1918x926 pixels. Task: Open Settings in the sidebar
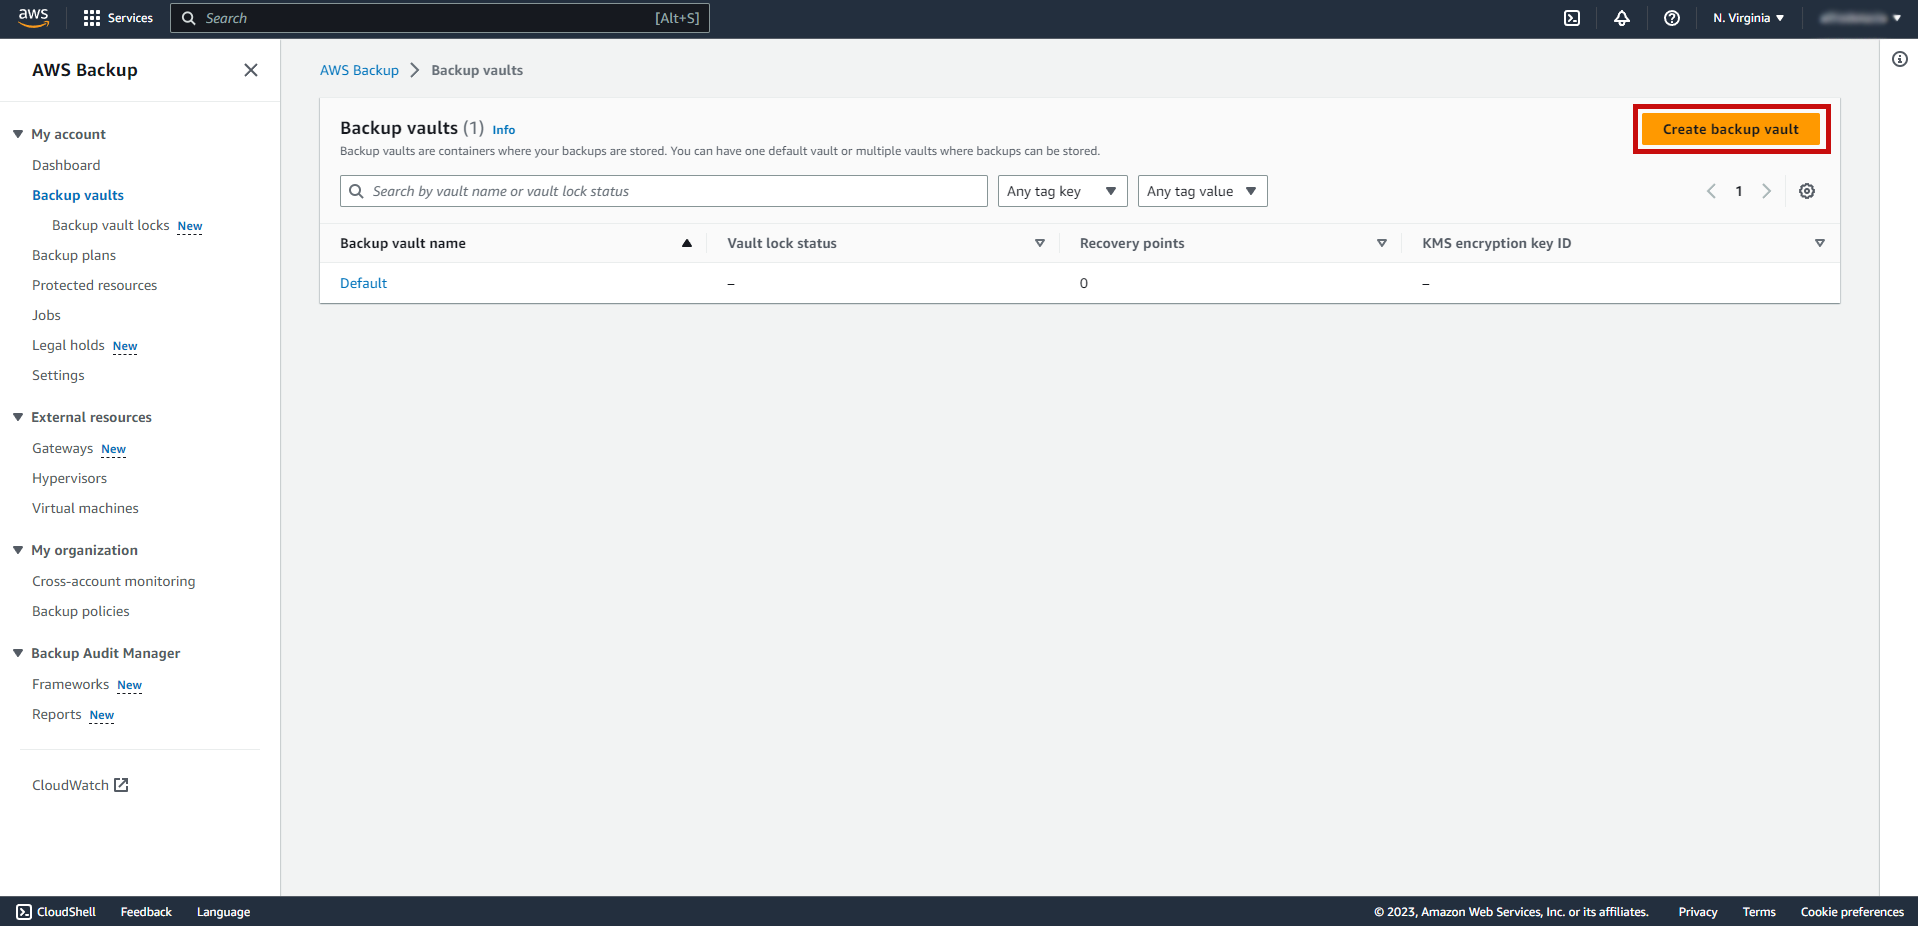tap(58, 375)
